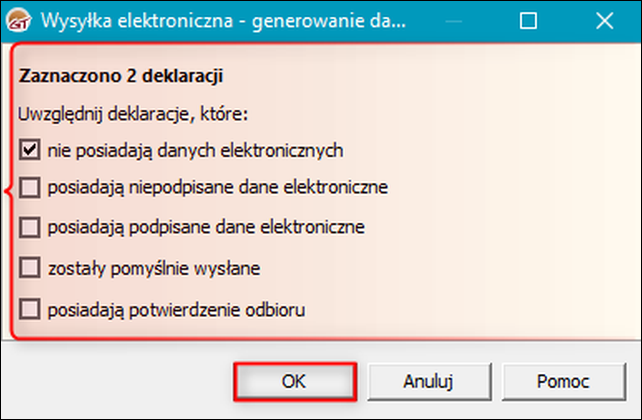
Task: Enable 'posiadają niepodpisane dane elektroniczne' checkbox
Action: (29, 187)
